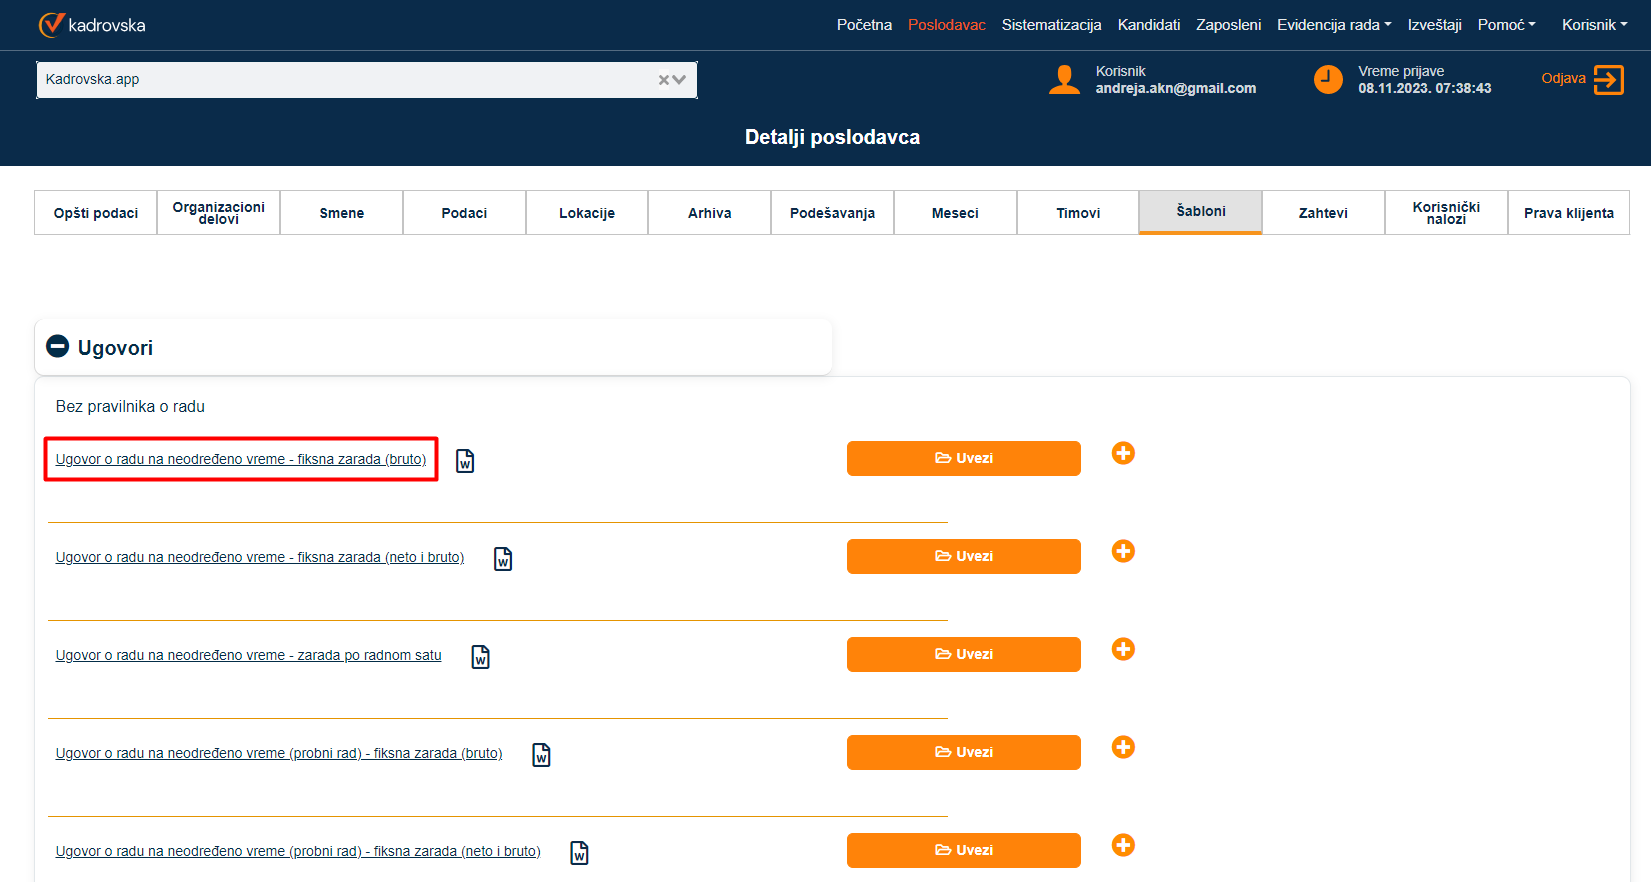Go to Zaposleni in the top menu
This screenshot has width=1651, height=882.
point(1228,25)
